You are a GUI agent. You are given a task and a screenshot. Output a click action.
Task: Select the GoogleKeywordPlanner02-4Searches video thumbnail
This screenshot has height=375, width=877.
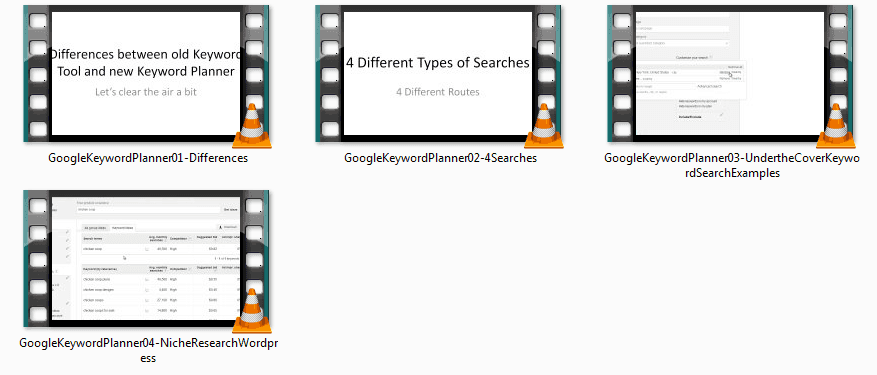438,74
